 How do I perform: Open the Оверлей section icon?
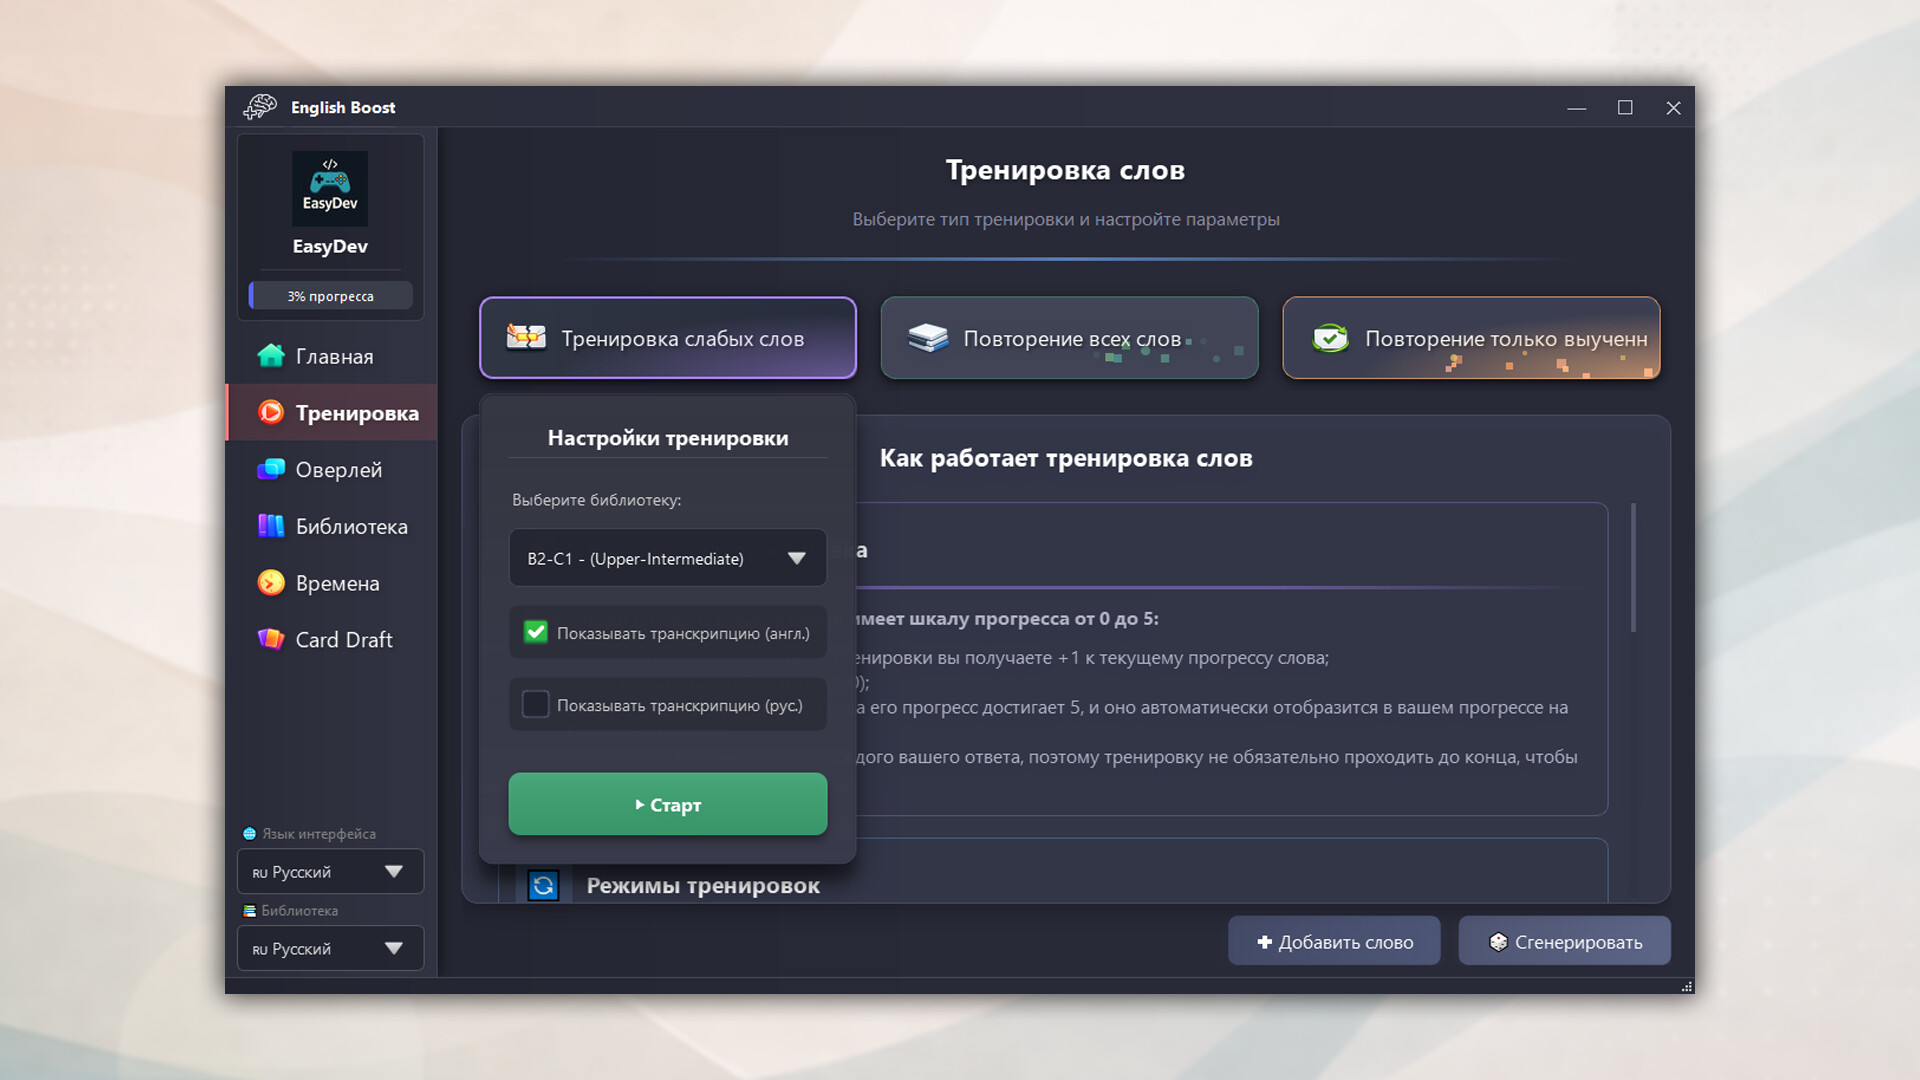(272, 469)
